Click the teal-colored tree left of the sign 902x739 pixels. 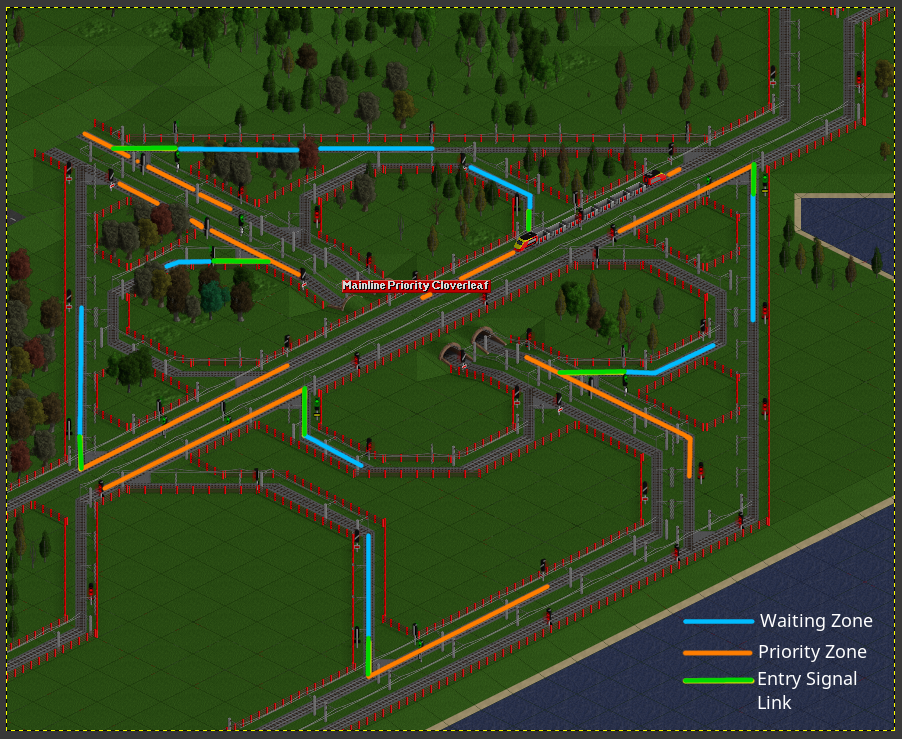(212, 297)
